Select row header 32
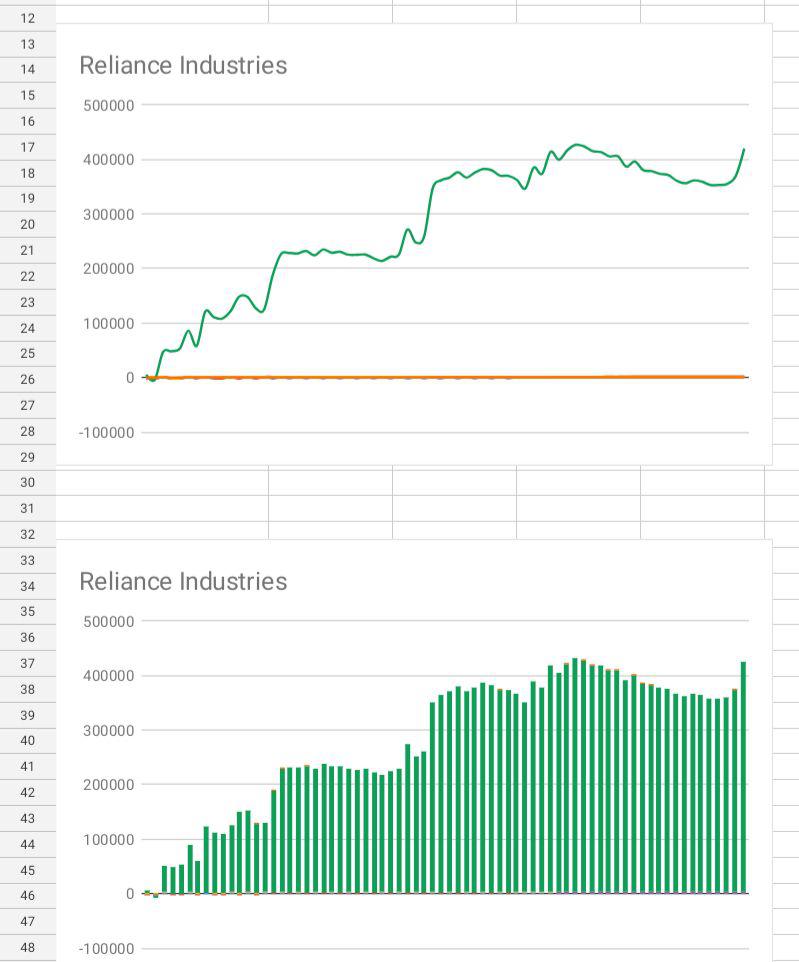 [28, 534]
